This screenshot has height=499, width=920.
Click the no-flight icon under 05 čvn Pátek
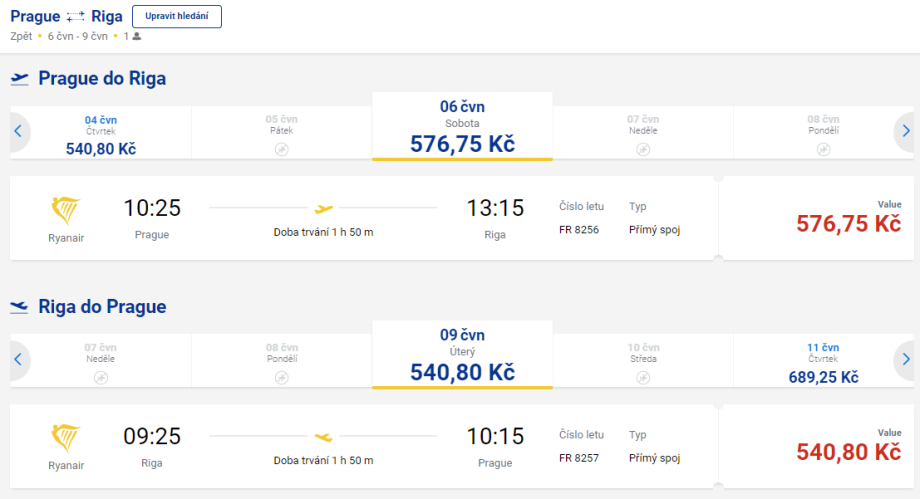pos(281,149)
